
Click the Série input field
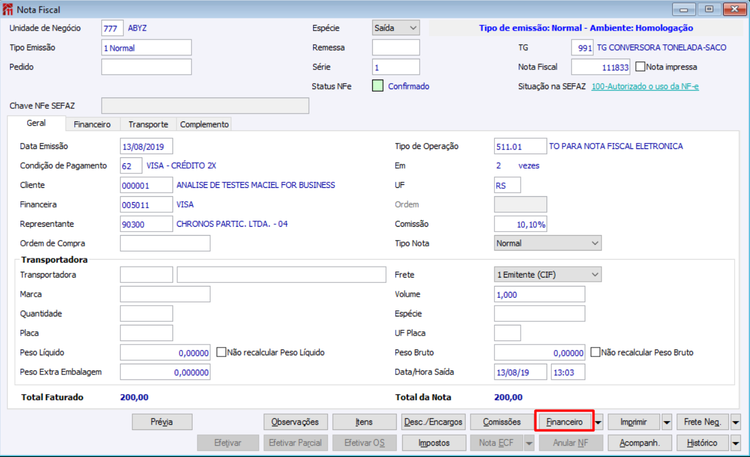point(396,67)
